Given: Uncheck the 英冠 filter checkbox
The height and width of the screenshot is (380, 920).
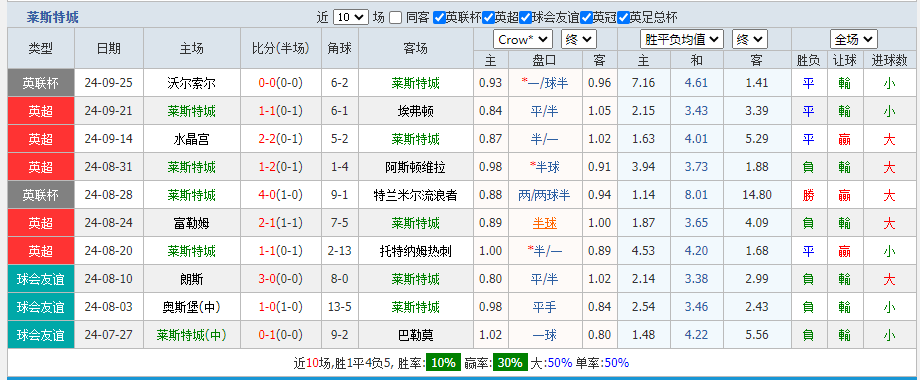Looking at the screenshot, I should [x=586, y=18].
